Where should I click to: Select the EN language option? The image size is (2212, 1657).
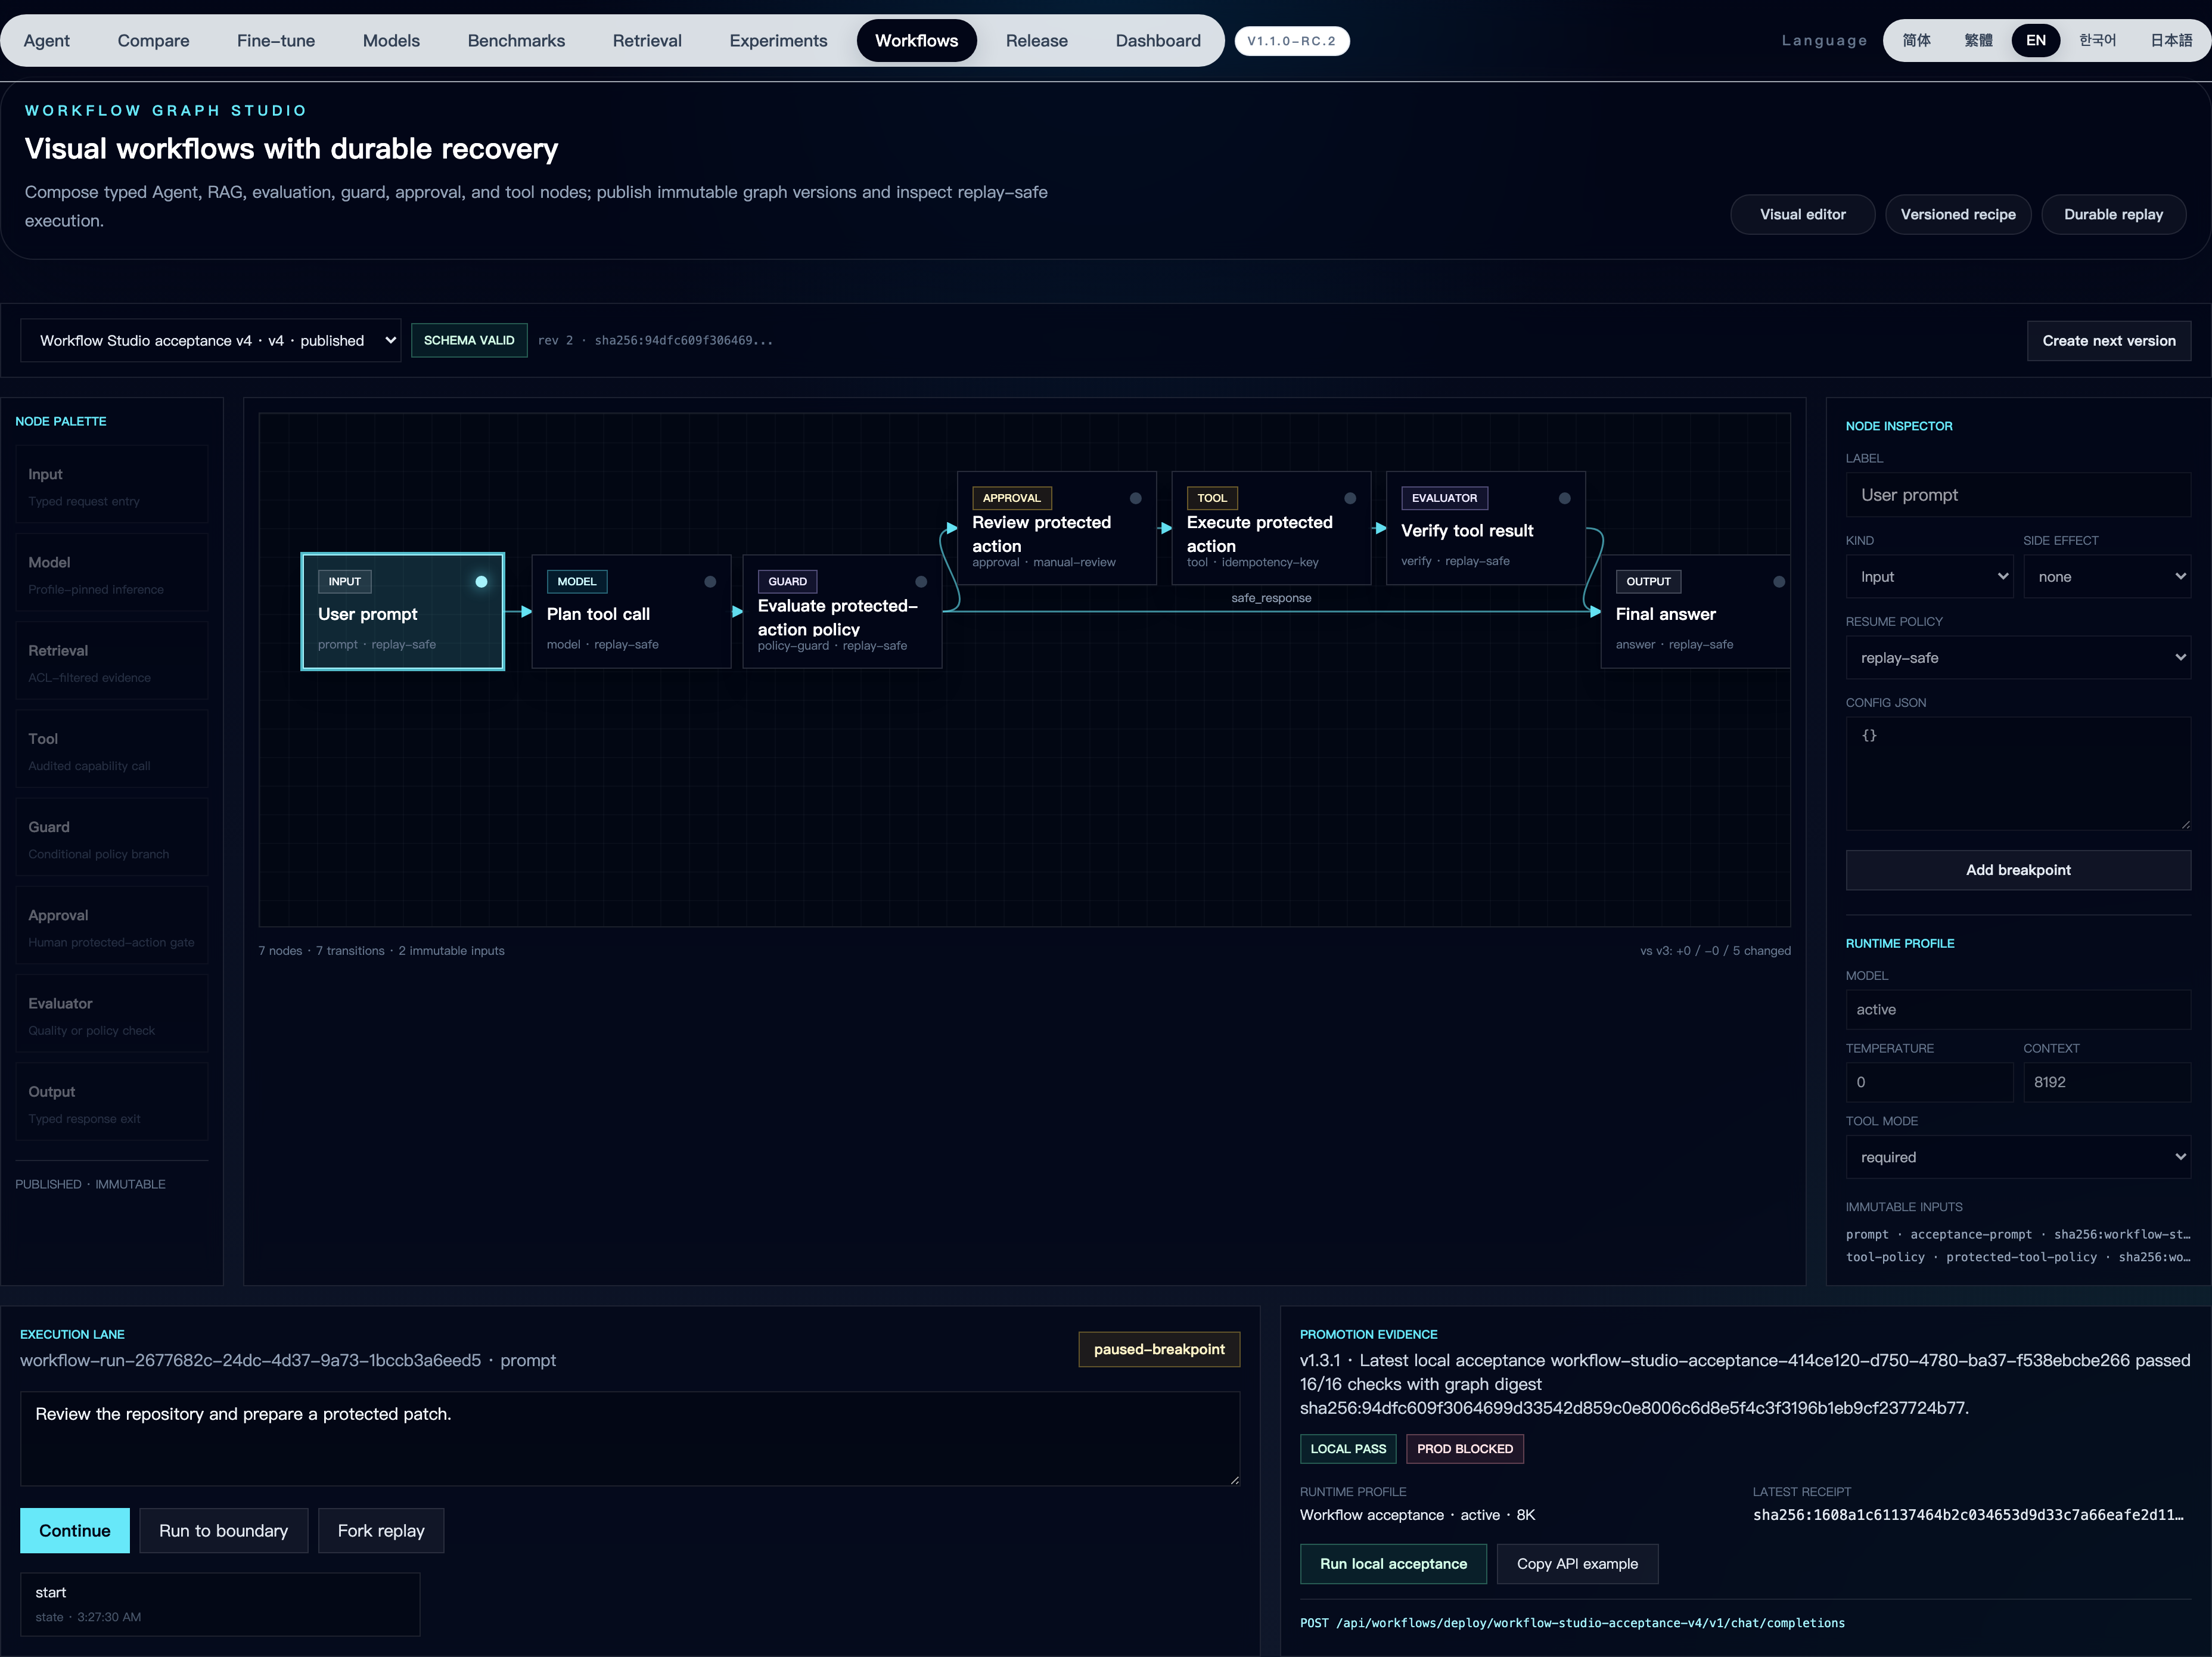[2036, 41]
